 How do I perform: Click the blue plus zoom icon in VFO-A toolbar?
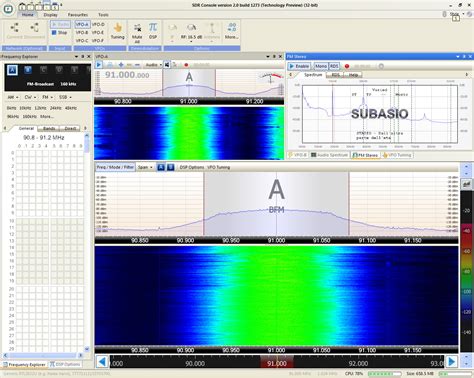point(121,65)
